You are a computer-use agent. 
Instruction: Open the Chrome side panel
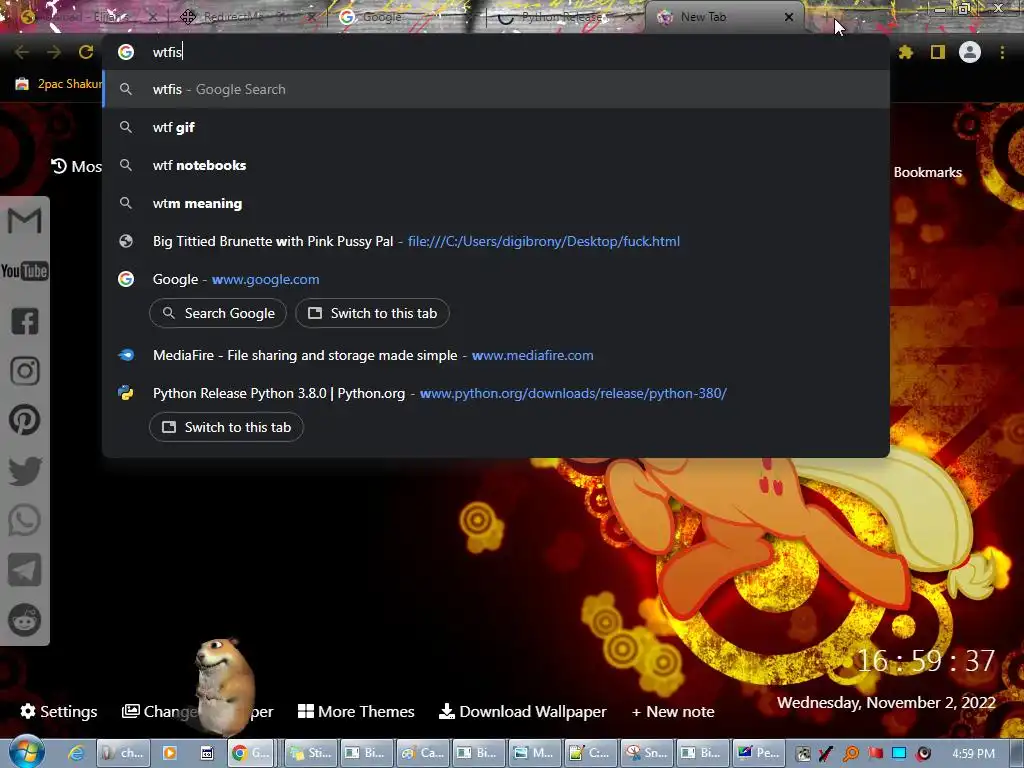point(938,52)
